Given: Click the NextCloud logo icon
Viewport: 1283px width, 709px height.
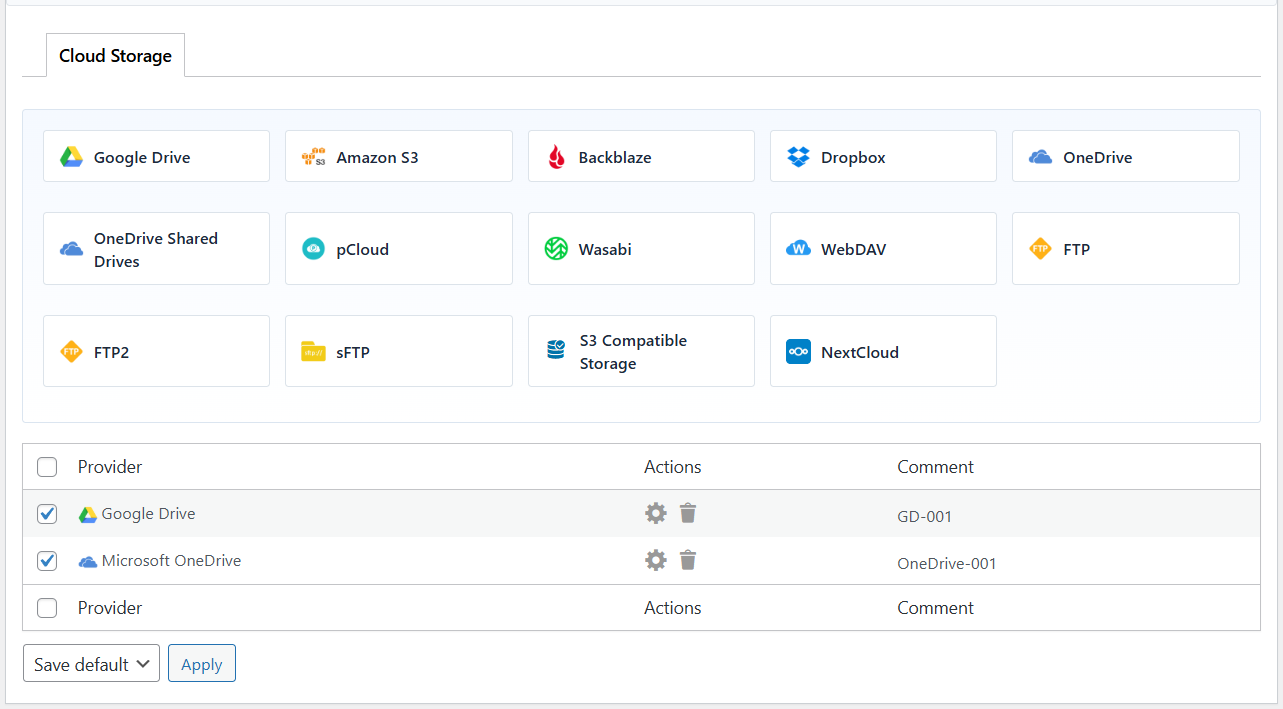Looking at the screenshot, I should pos(798,352).
